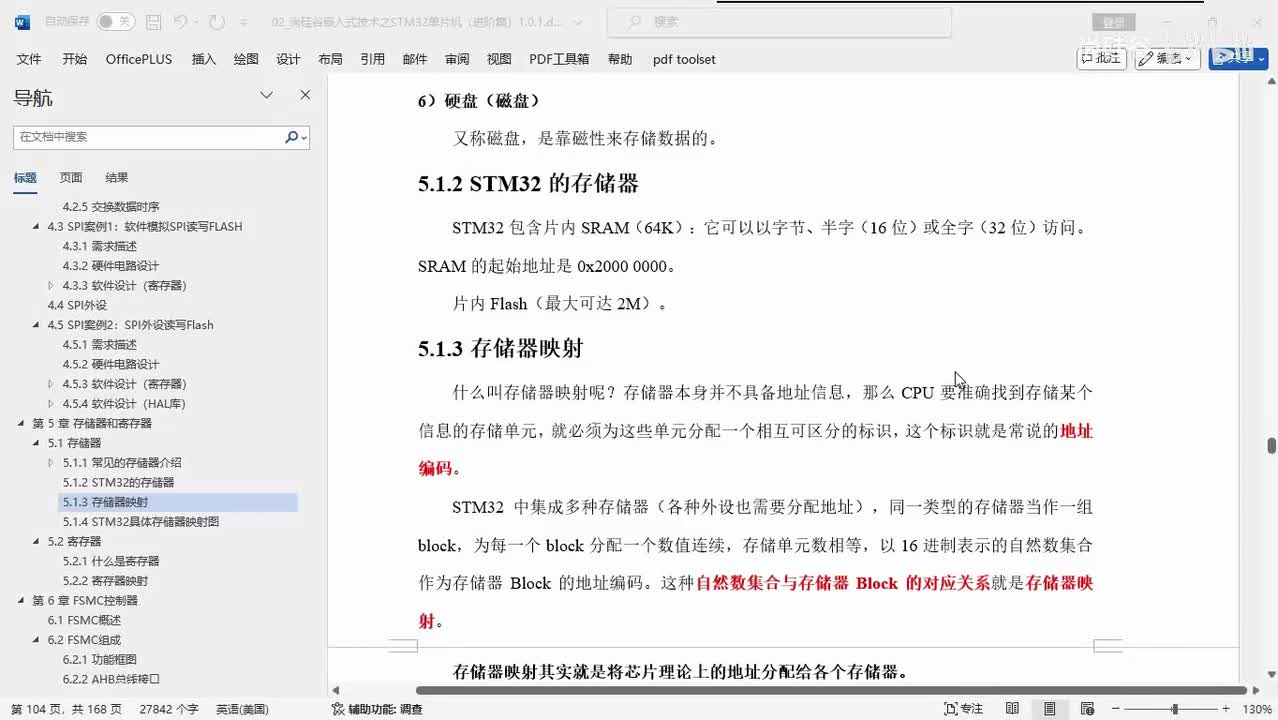Switch to the 邮件 tab
Image resolution: width=1278 pixels, height=720 pixels.
415,59
